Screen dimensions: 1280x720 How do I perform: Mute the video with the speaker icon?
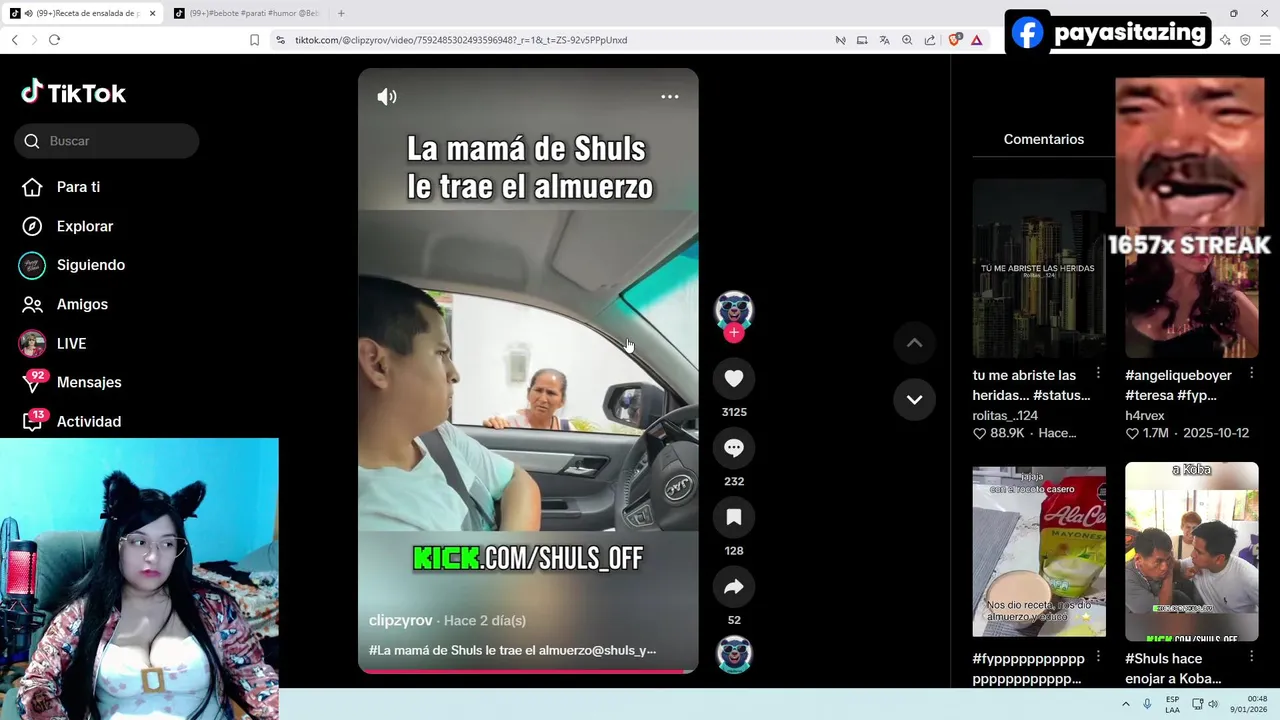[387, 97]
